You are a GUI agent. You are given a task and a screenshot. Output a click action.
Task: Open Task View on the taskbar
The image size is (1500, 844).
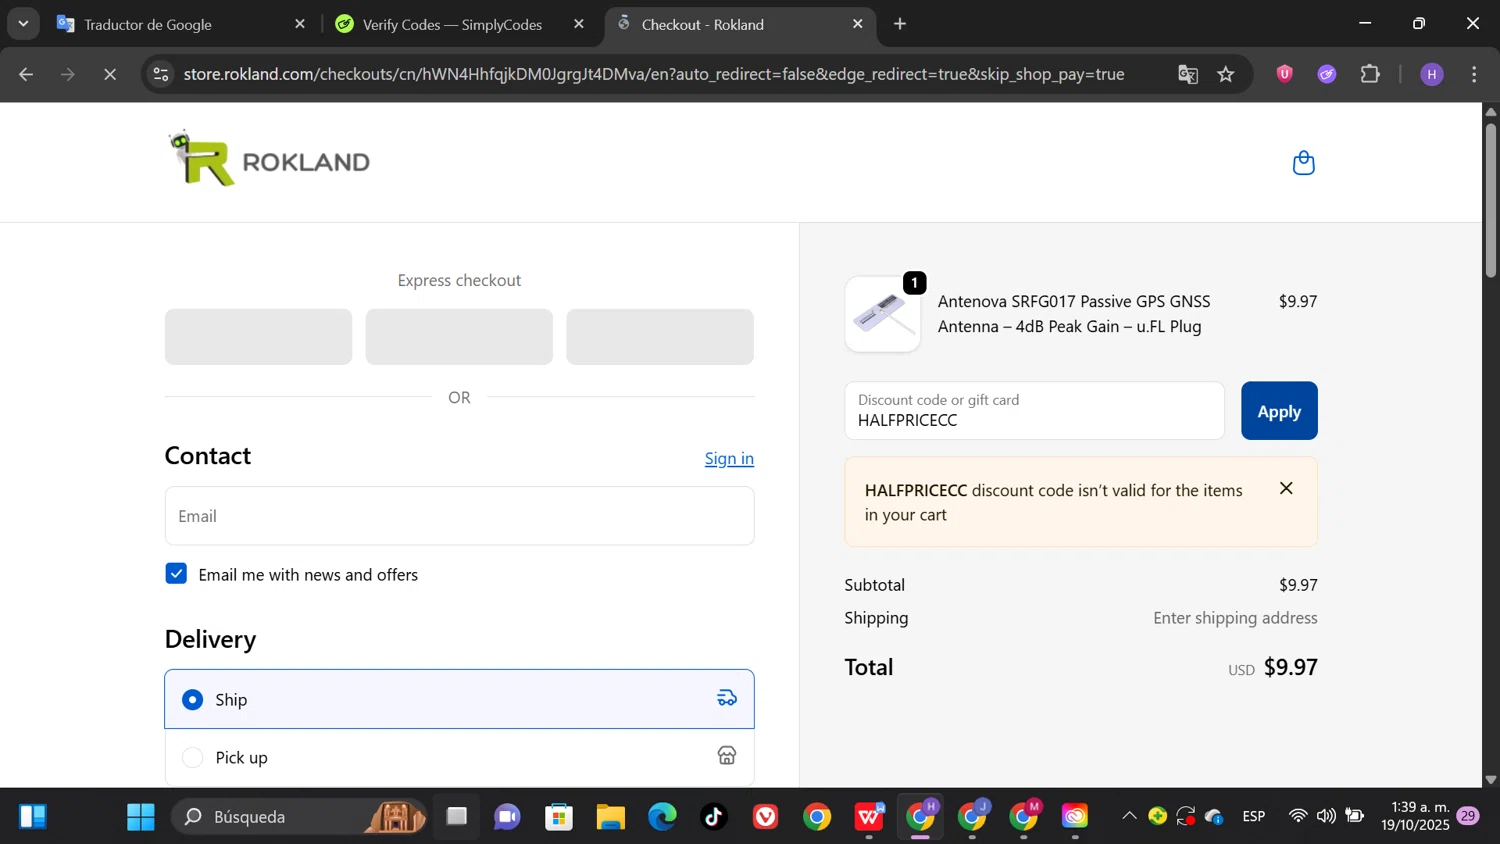(x=456, y=817)
